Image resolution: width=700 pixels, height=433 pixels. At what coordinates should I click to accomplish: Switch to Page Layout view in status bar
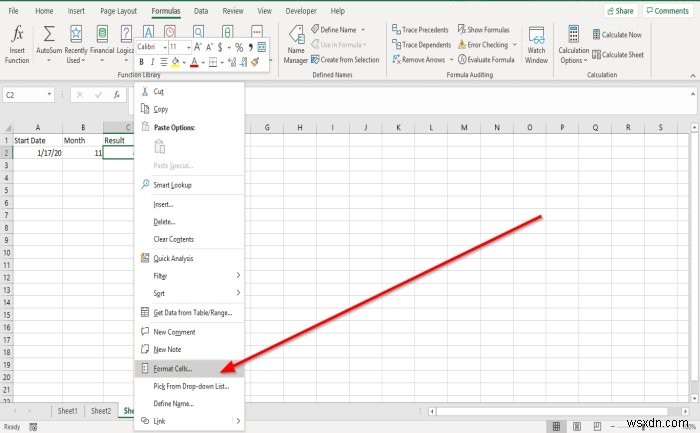(x=577, y=426)
